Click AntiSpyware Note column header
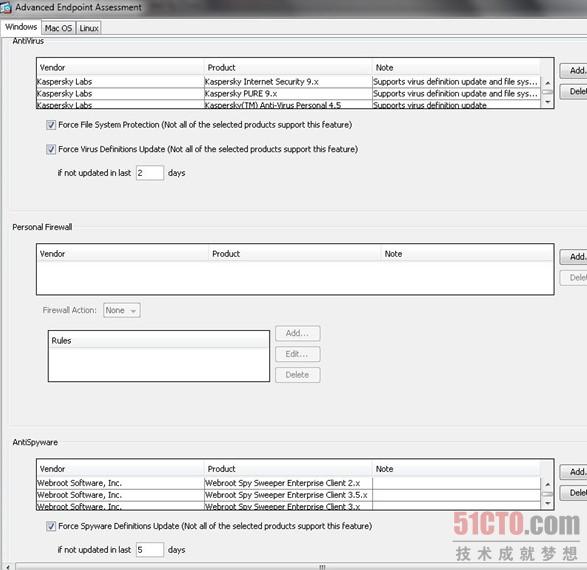 456,469
